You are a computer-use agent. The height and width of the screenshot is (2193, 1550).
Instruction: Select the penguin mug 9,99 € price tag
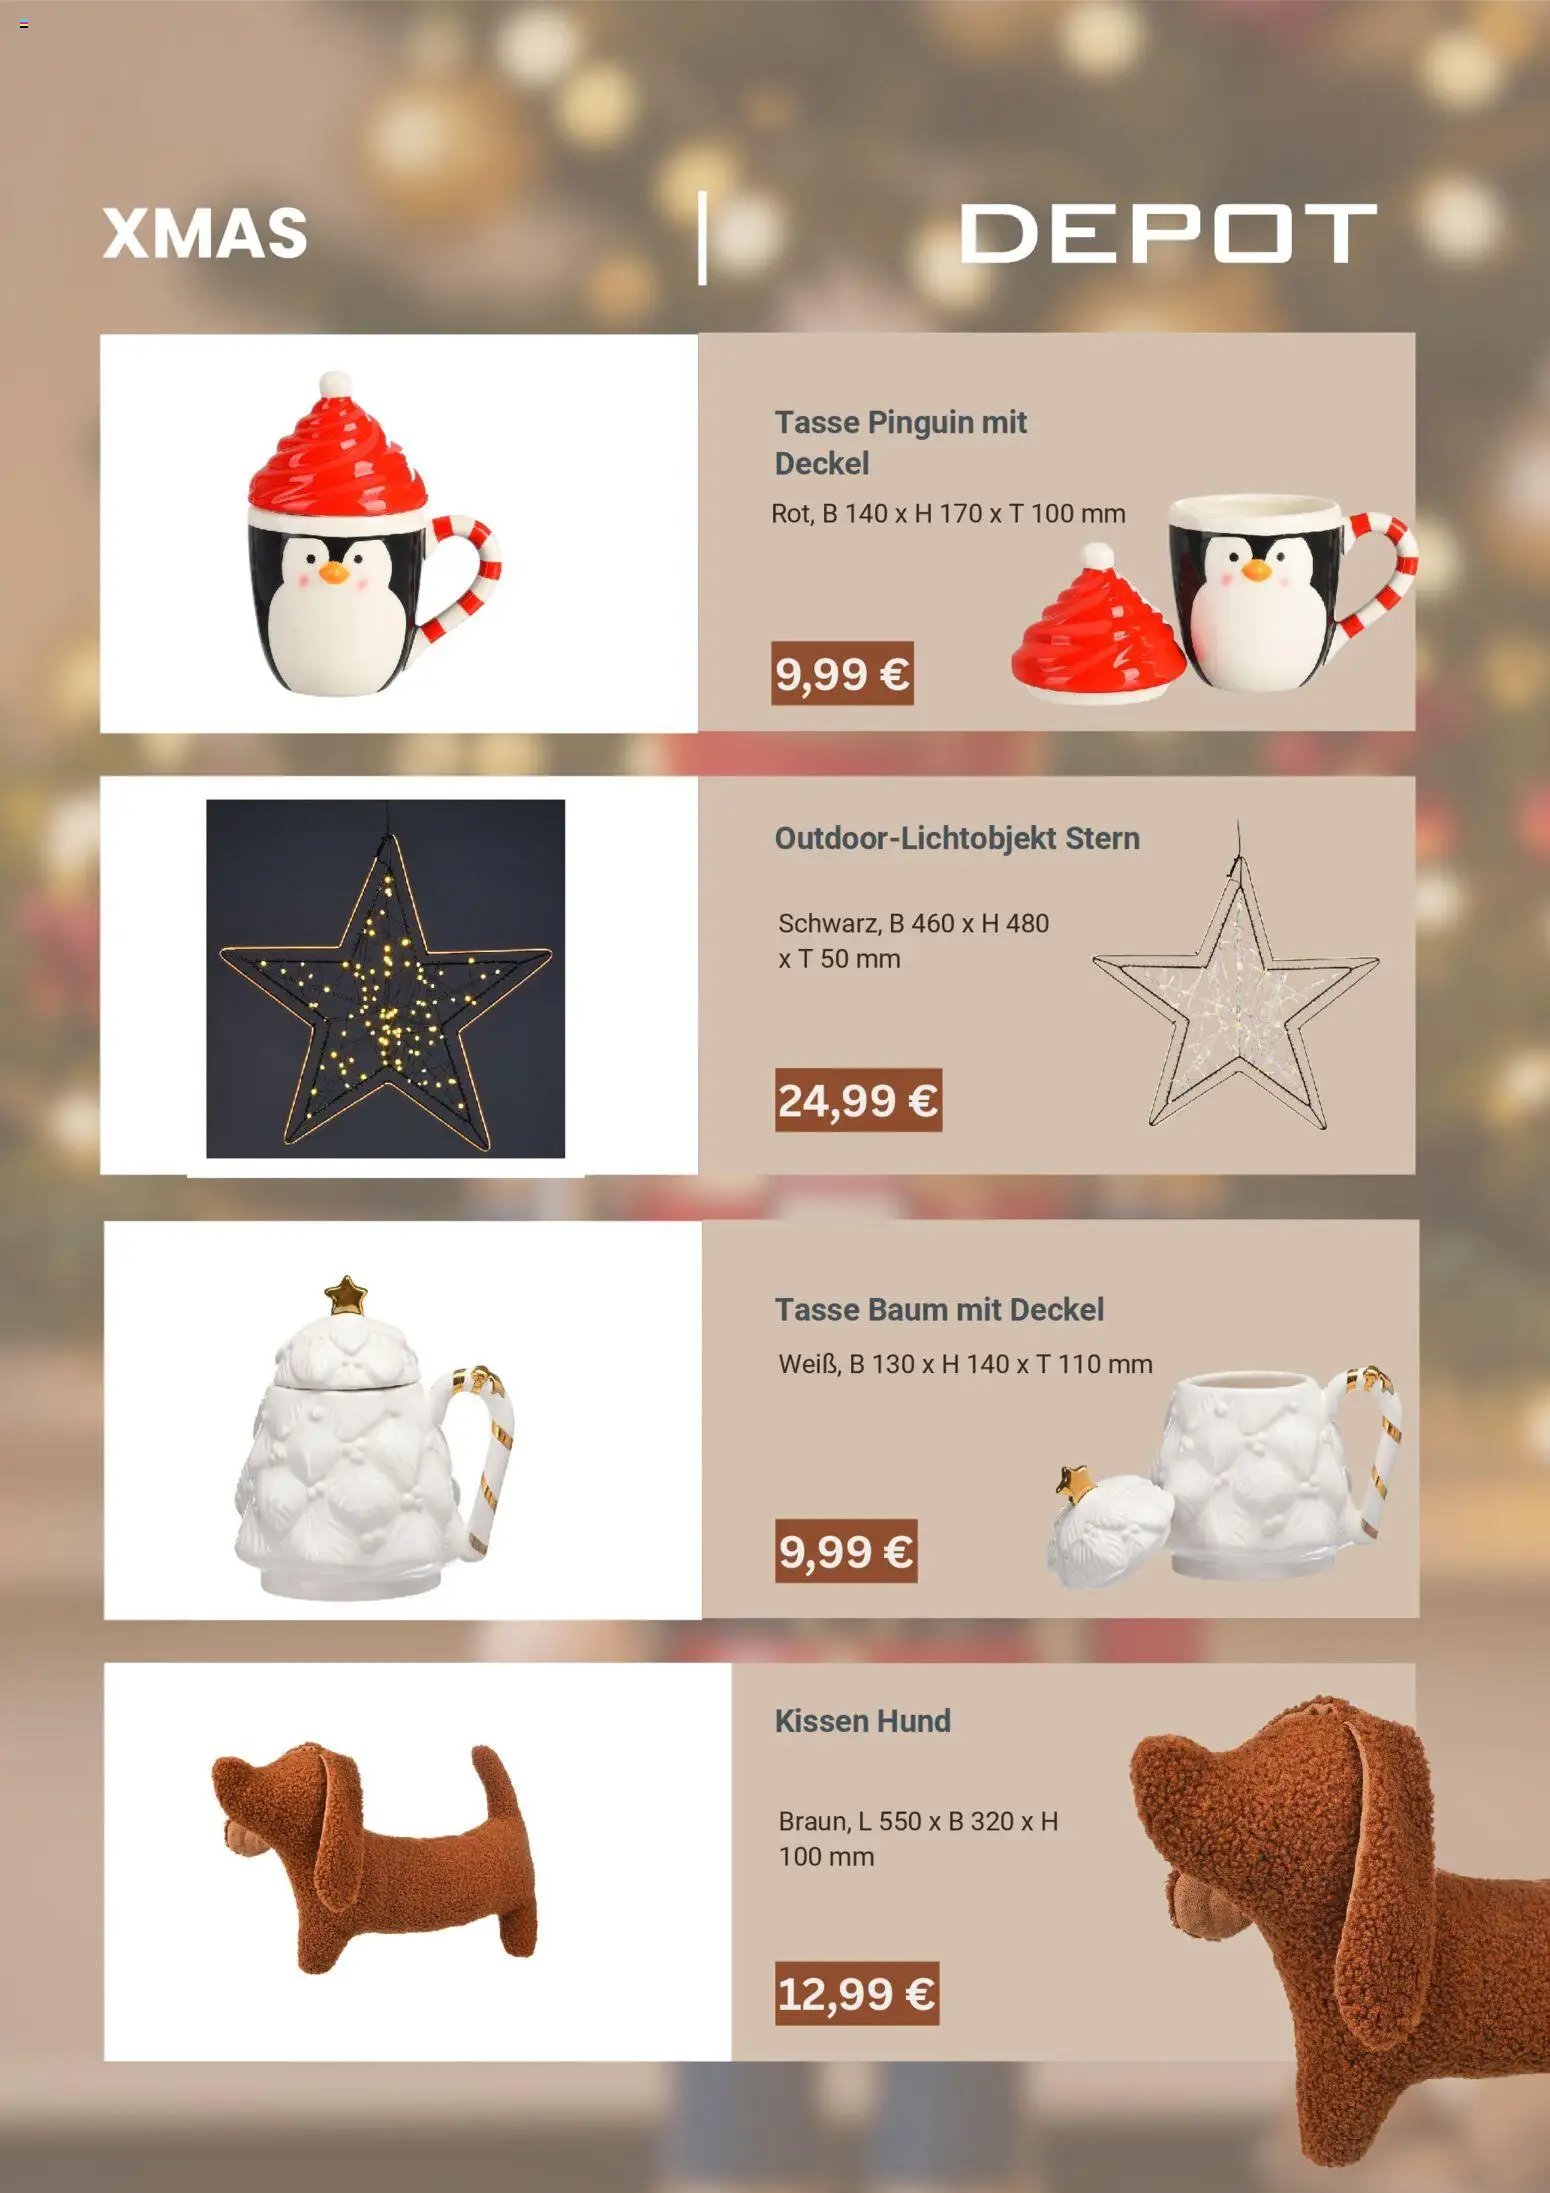(x=842, y=673)
